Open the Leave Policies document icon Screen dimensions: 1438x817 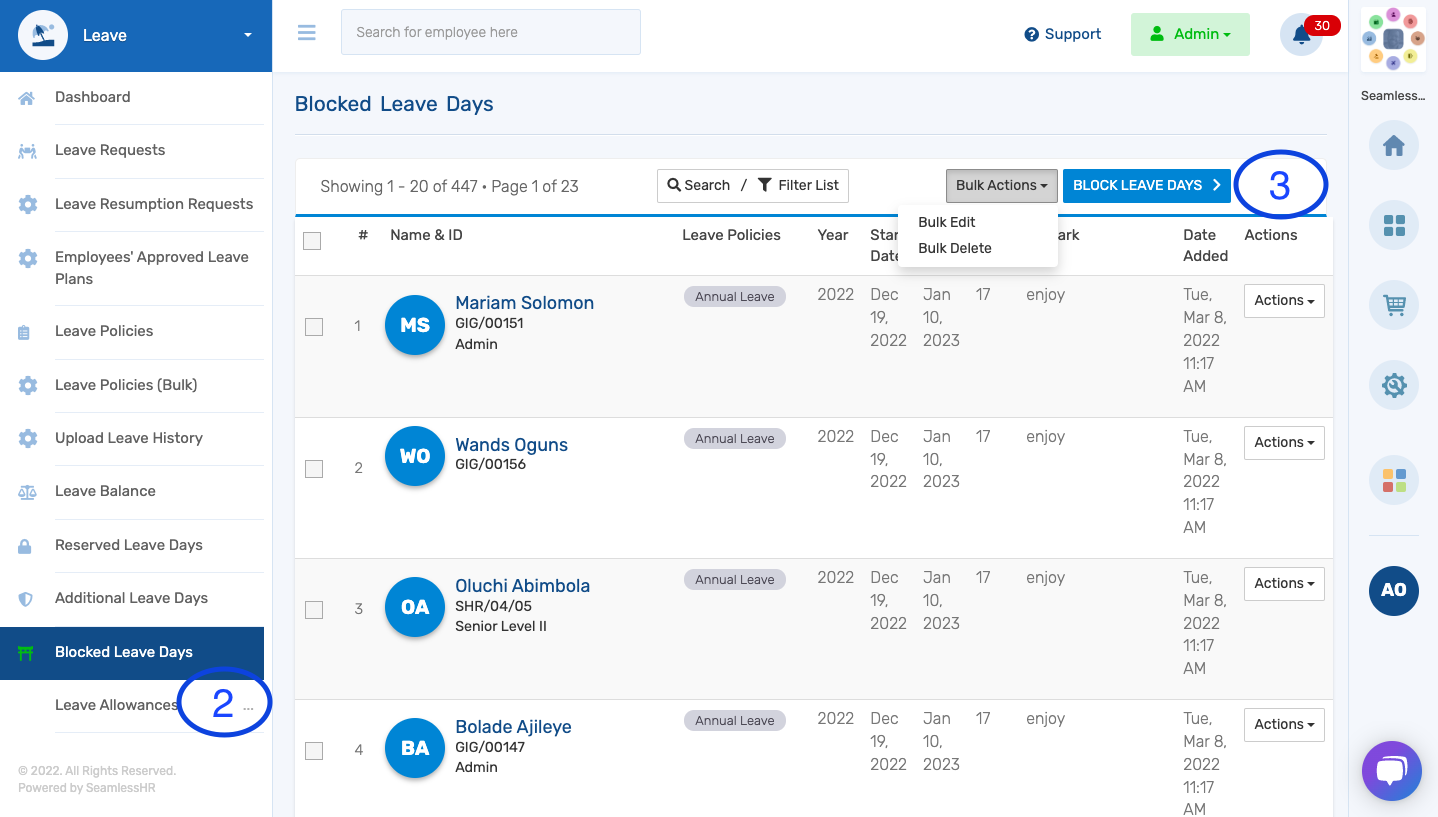tap(28, 332)
